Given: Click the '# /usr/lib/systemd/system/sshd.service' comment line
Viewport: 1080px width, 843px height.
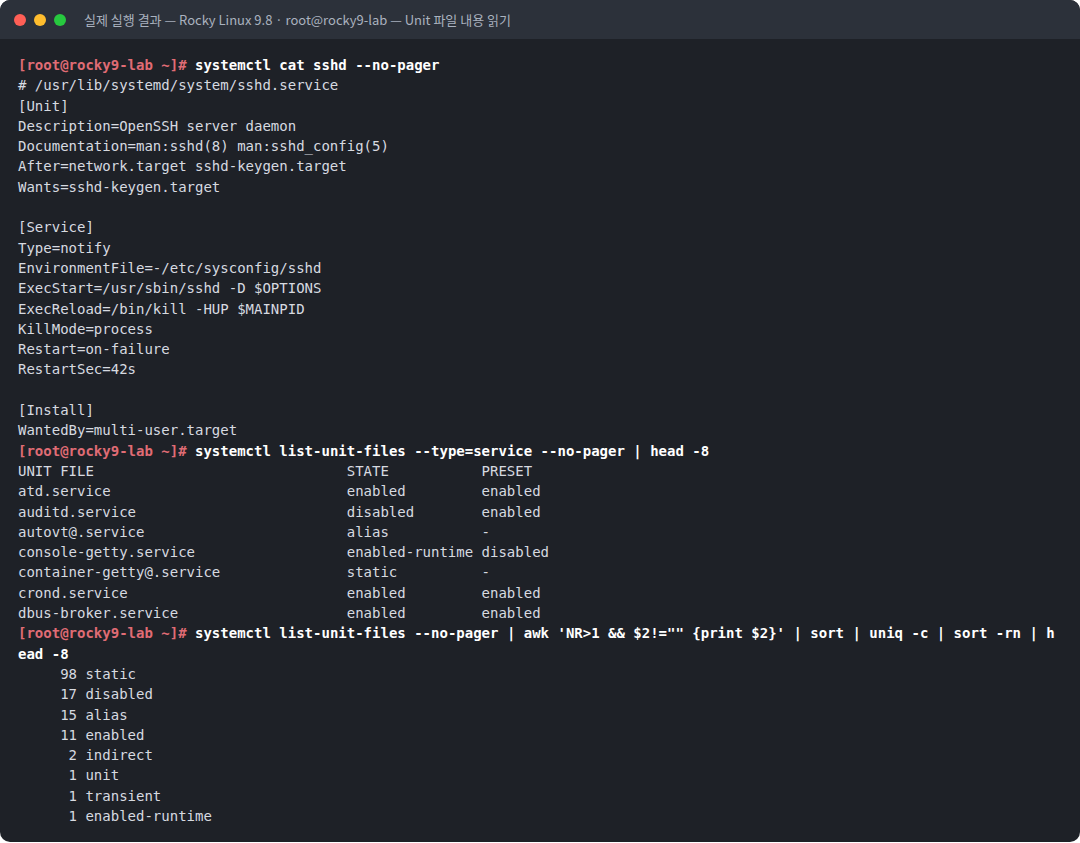Looking at the screenshot, I should (178, 85).
